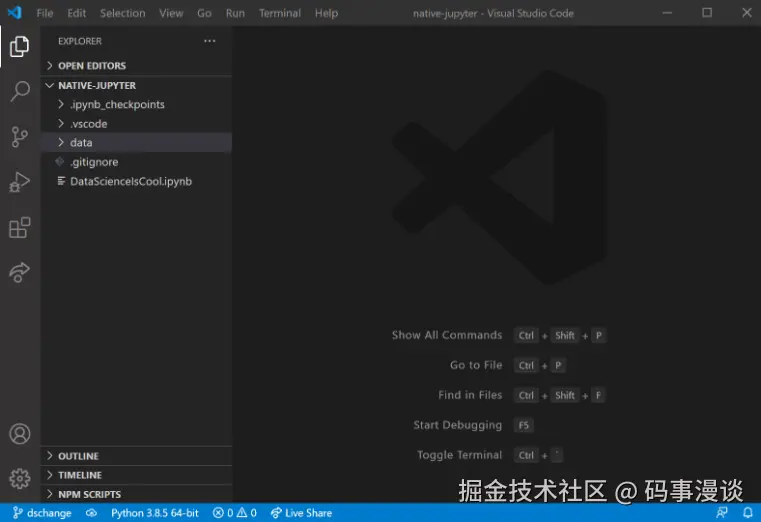Viewport: 761px width, 522px height.
Task: Open the Explorer view in activity bar
Action: point(19,47)
